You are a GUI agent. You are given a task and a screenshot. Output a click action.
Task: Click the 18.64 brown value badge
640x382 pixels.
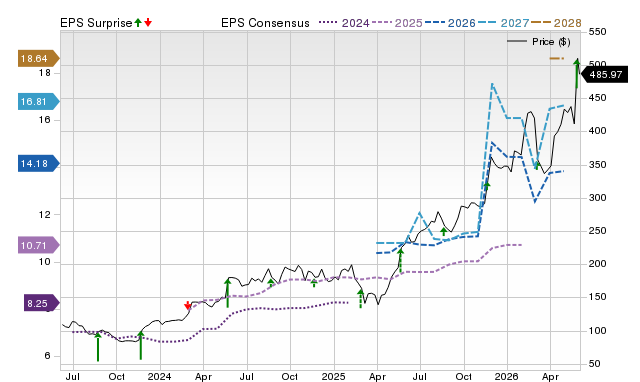coord(38,58)
